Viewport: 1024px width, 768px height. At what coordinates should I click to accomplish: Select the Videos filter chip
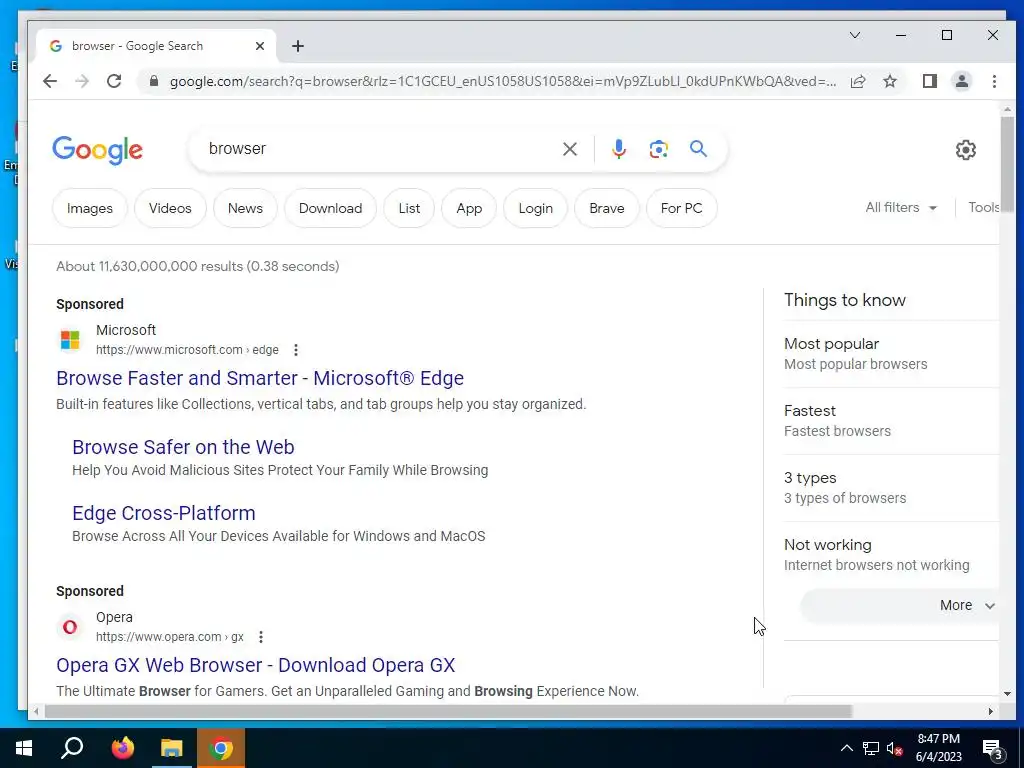[x=170, y=208]
